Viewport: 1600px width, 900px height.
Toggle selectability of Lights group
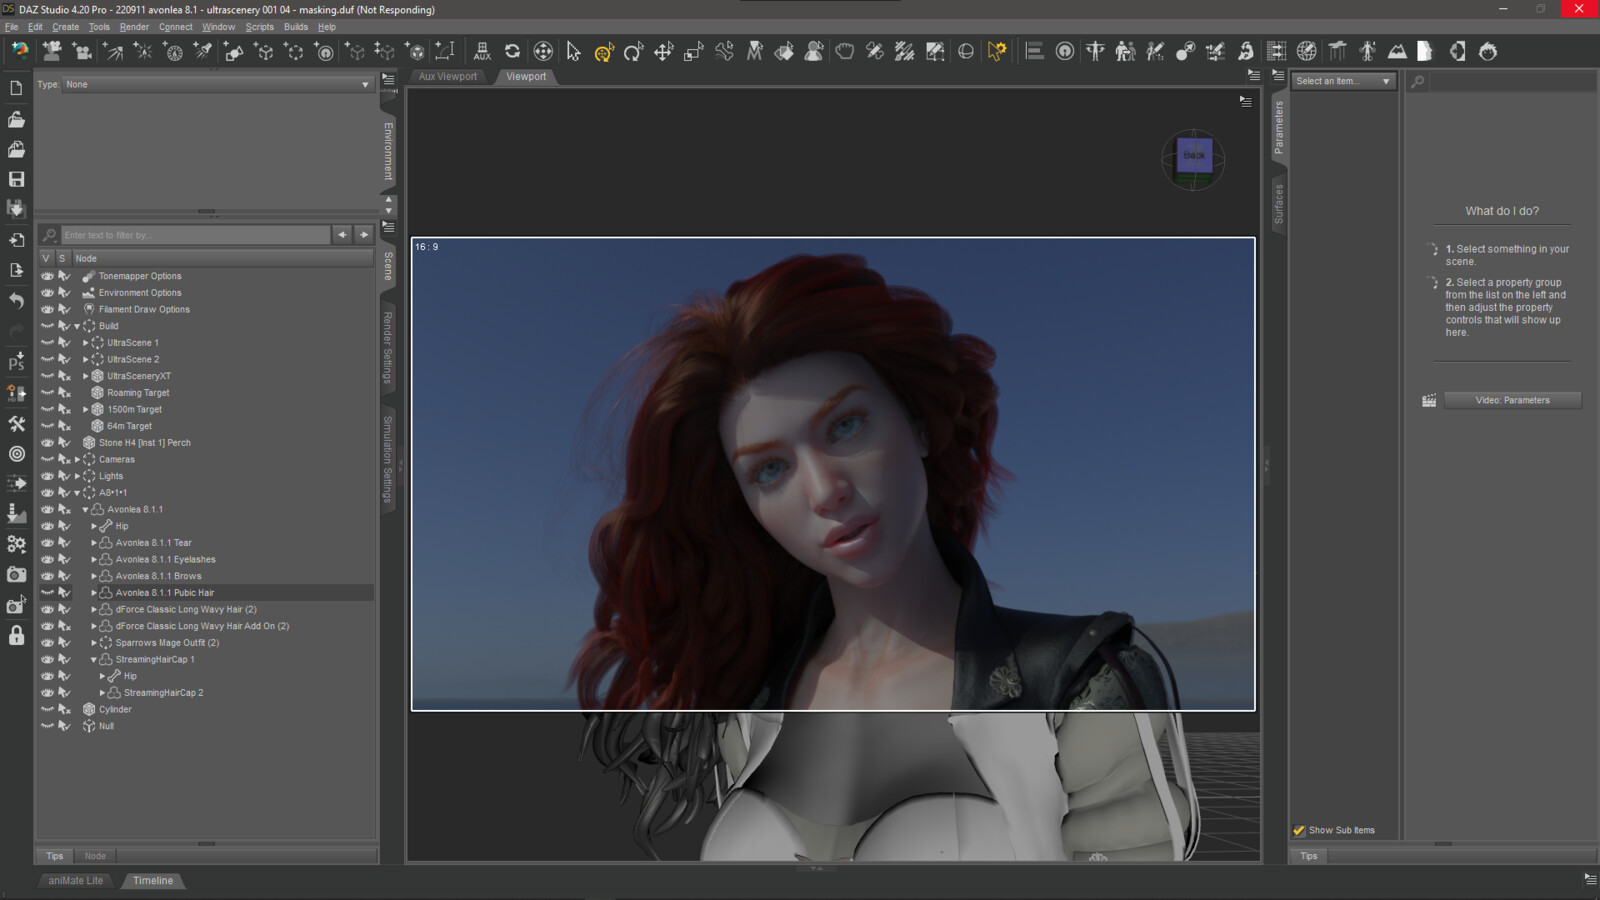coord(64,476)
